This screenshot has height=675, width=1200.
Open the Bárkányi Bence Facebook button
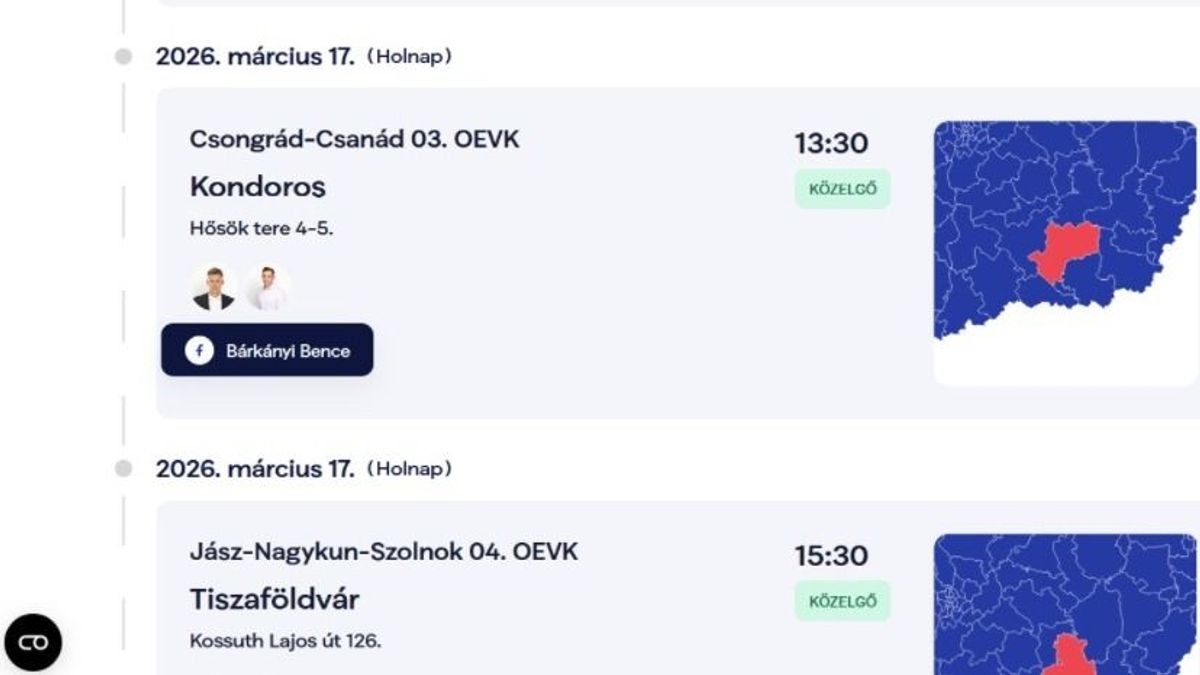[268, 351]
